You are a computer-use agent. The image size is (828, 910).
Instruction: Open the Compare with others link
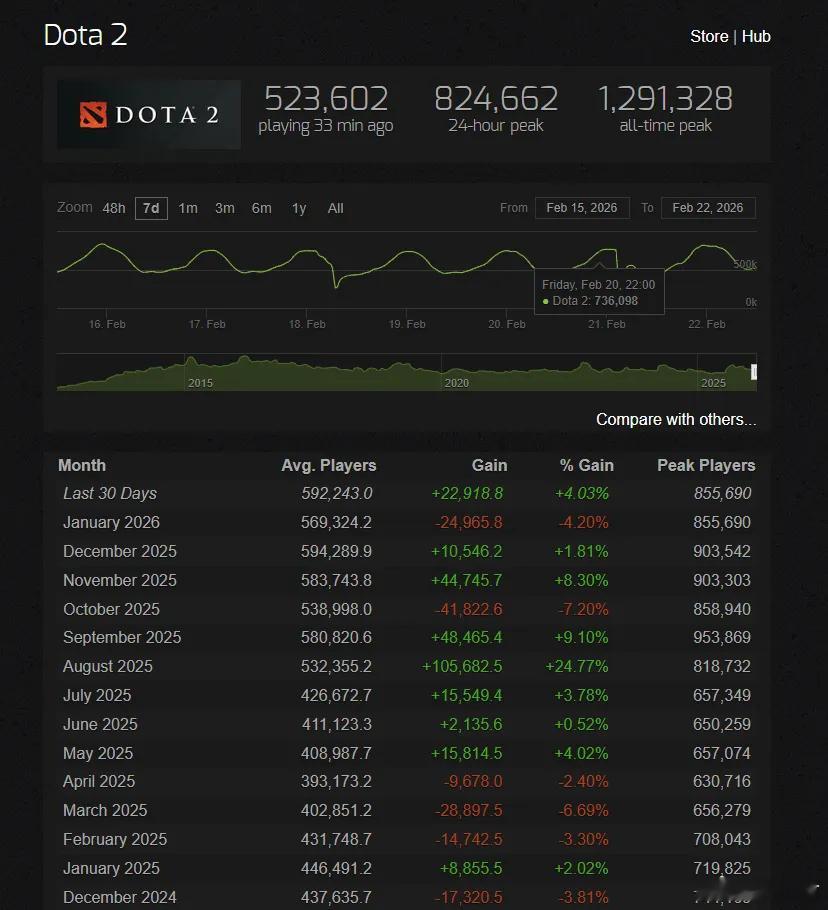point(675,419)
